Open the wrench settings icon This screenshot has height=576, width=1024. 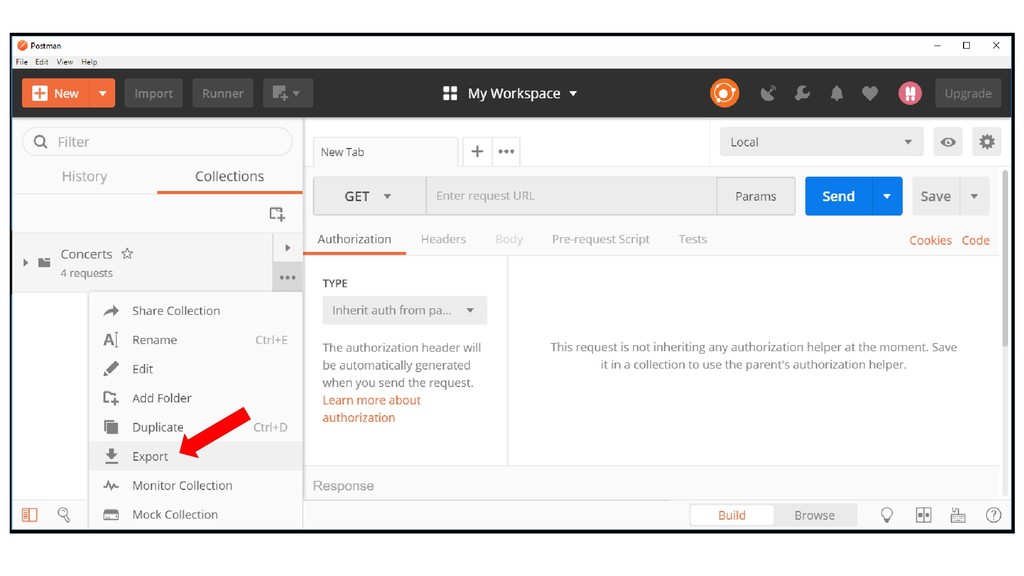tap(802, 93)
